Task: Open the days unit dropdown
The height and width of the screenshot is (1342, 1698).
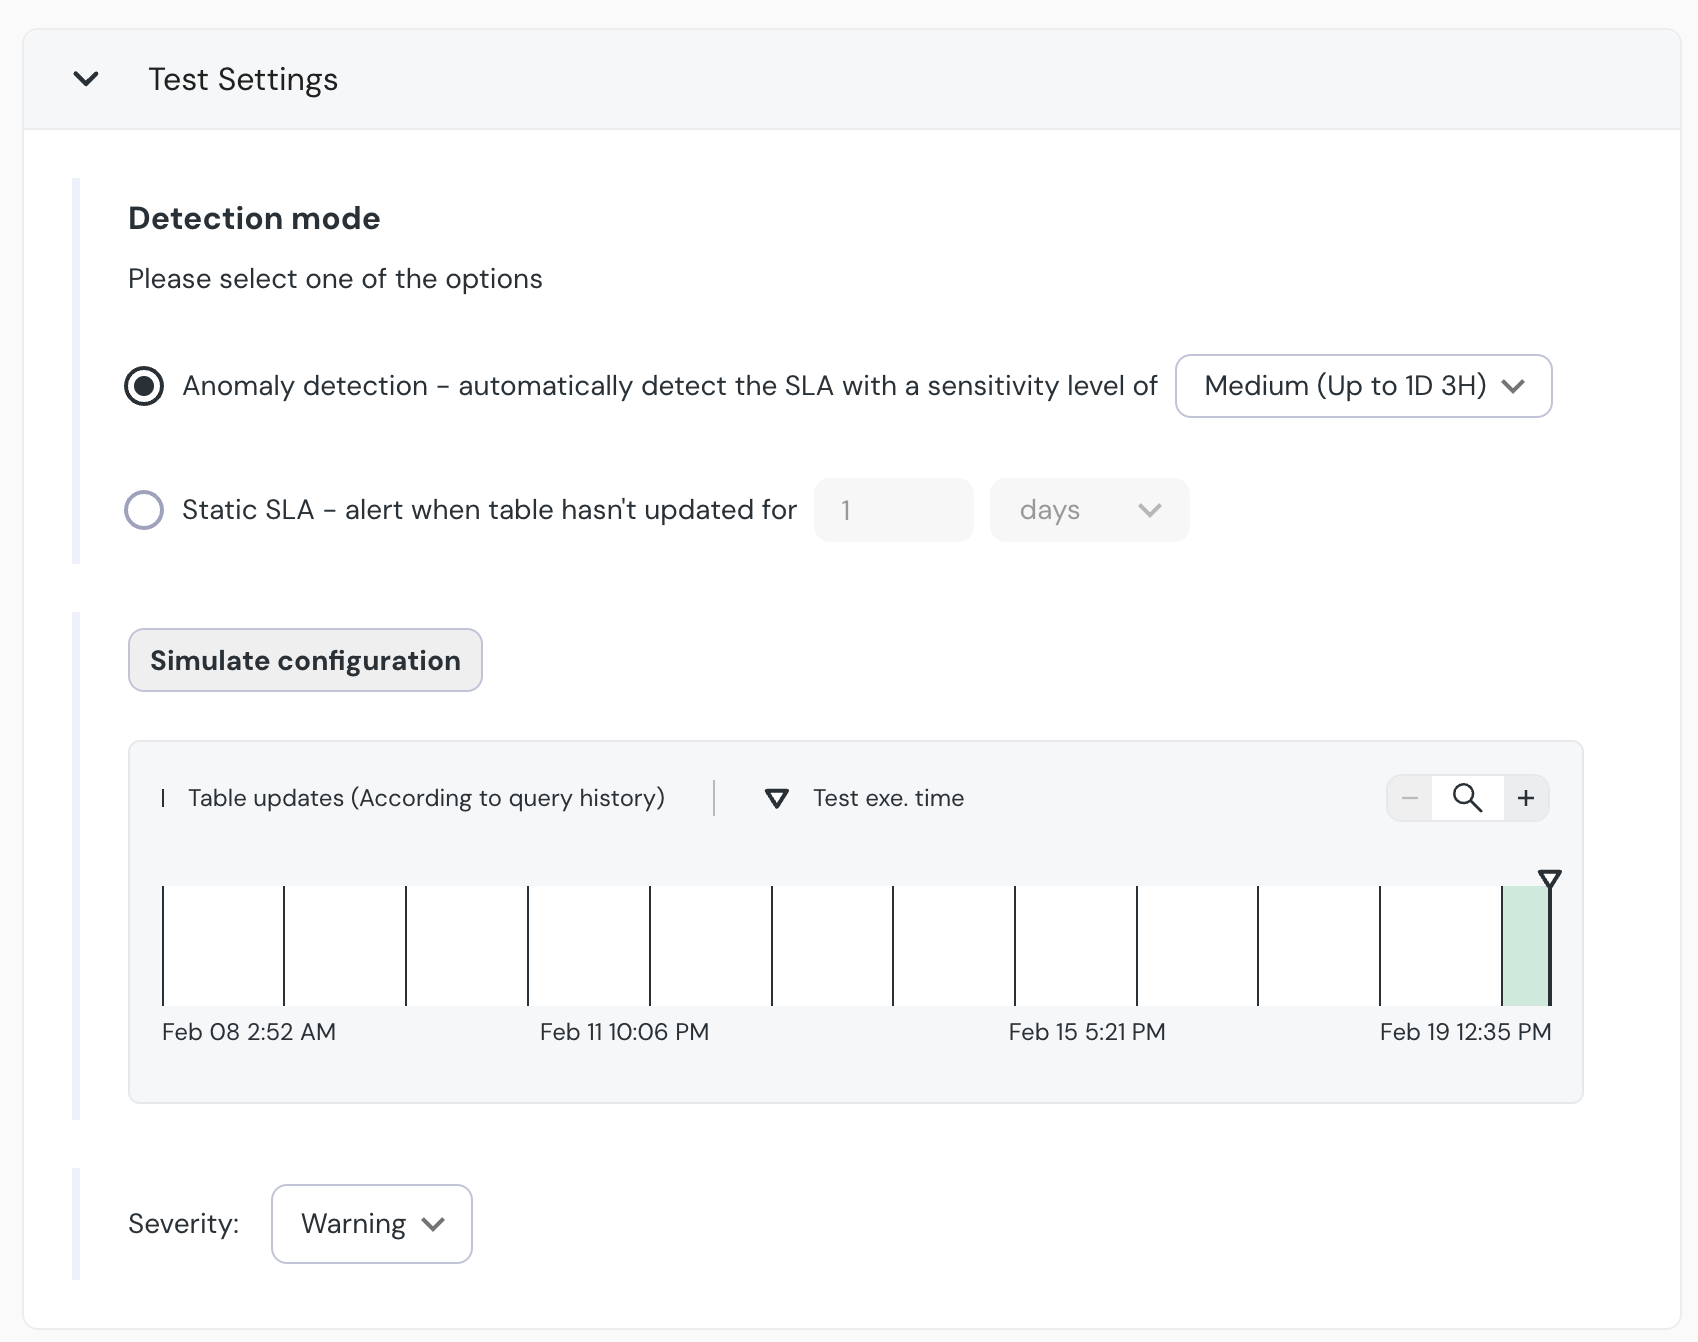Action: click(1089, 510)
